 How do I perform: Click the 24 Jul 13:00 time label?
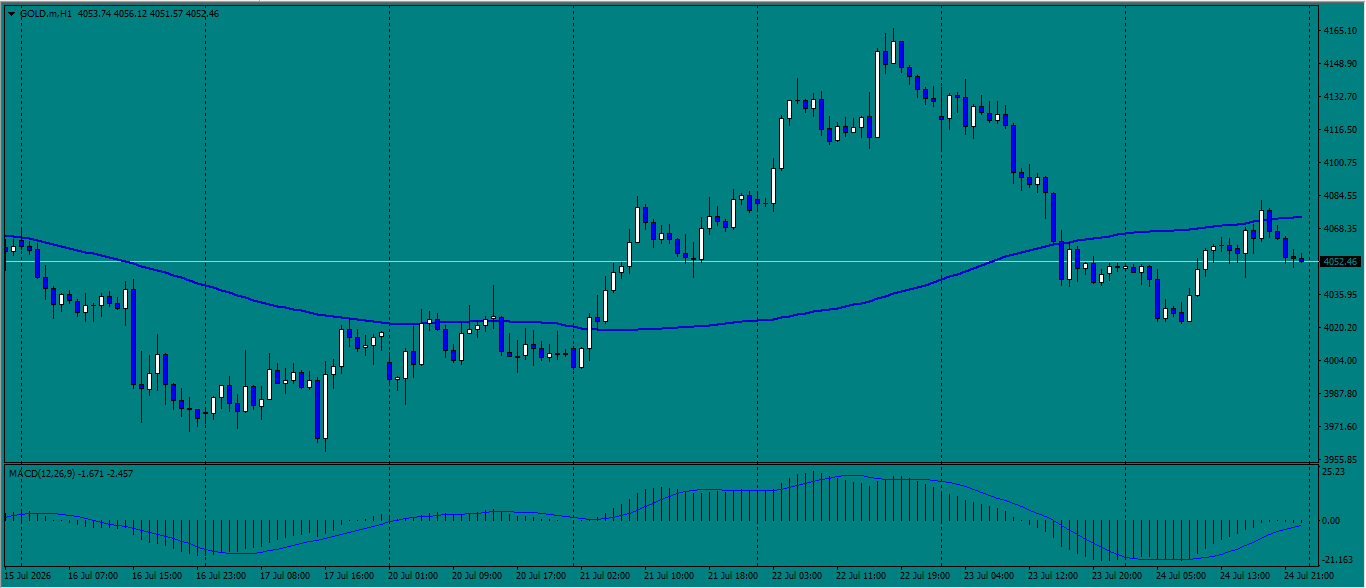pyautogui.click(x=1246, y=577)
